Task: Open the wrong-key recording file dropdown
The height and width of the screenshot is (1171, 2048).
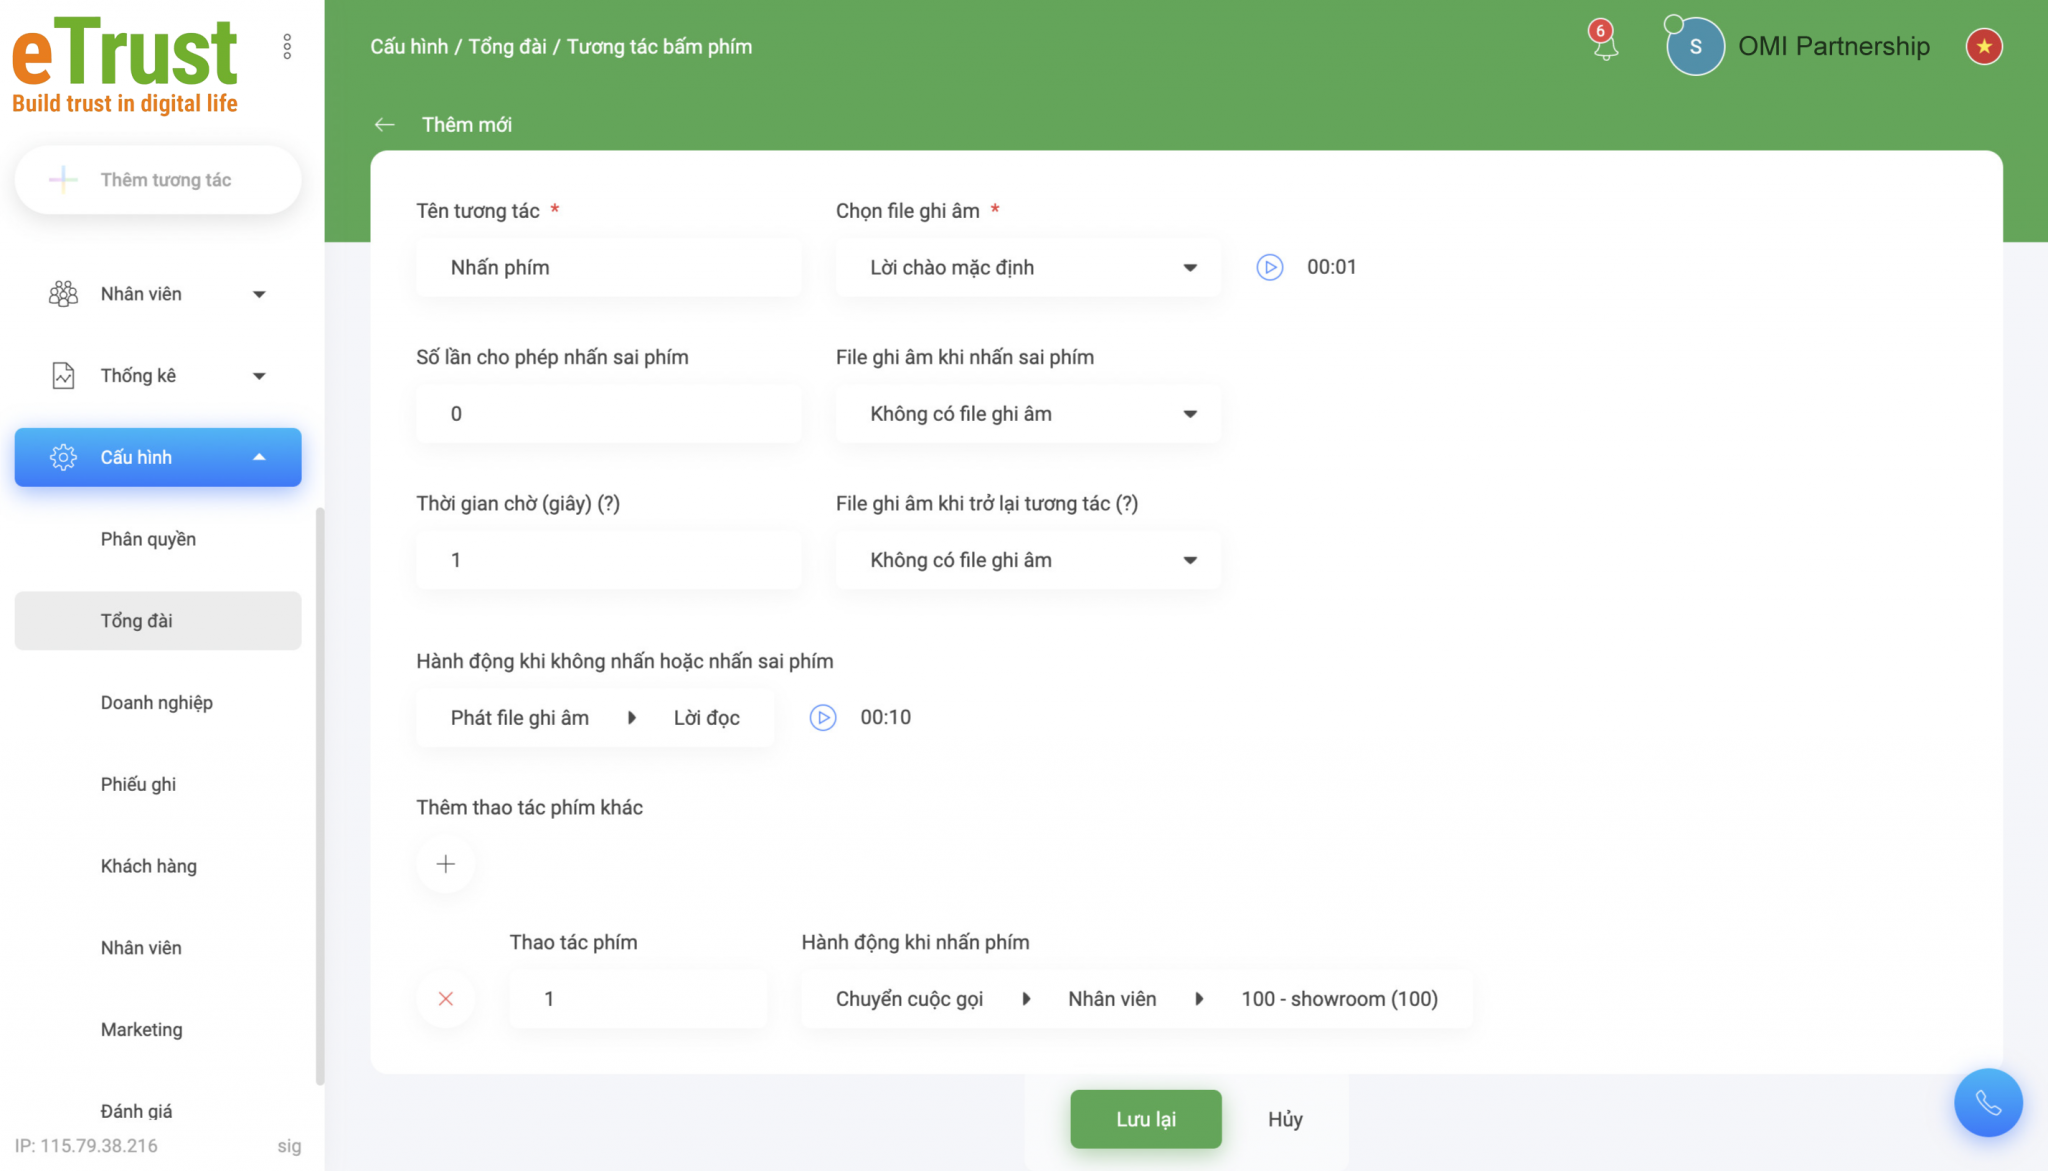Action: 1028,414
